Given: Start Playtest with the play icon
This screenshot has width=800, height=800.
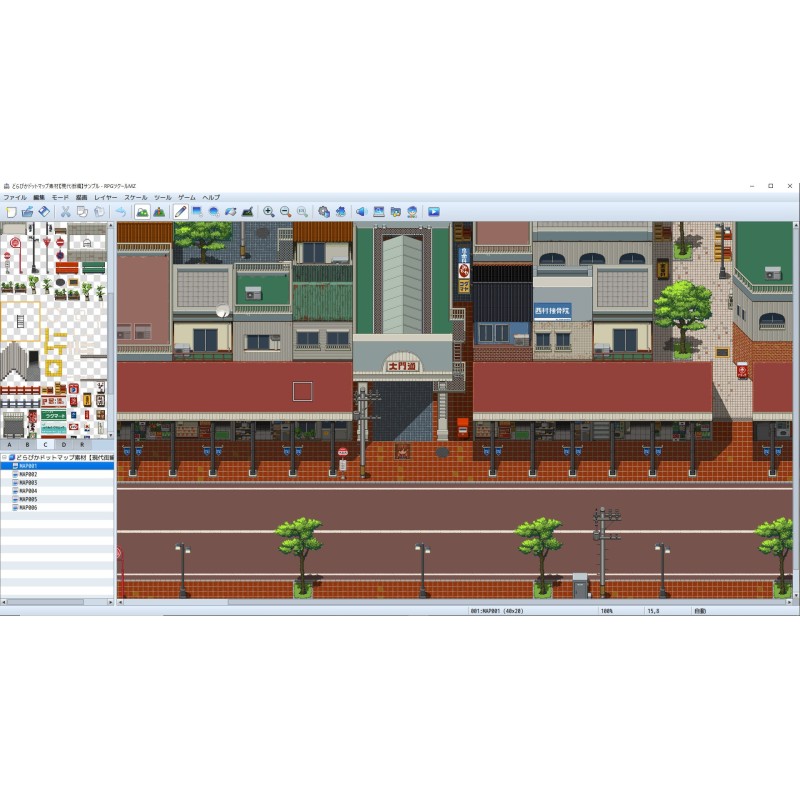Looking at the screenshot, I should pos(433,212).
